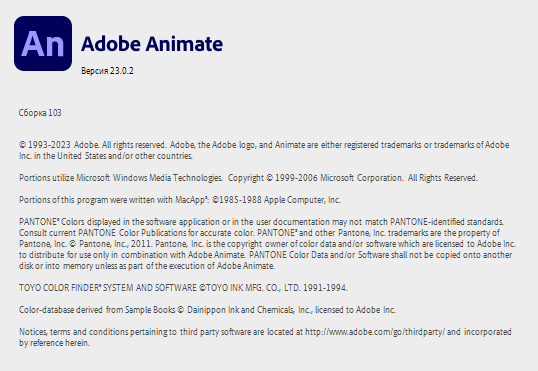Click the 'Adobe Animate' title heading
The height and width of the screenshot is (371, 538).
152,44
